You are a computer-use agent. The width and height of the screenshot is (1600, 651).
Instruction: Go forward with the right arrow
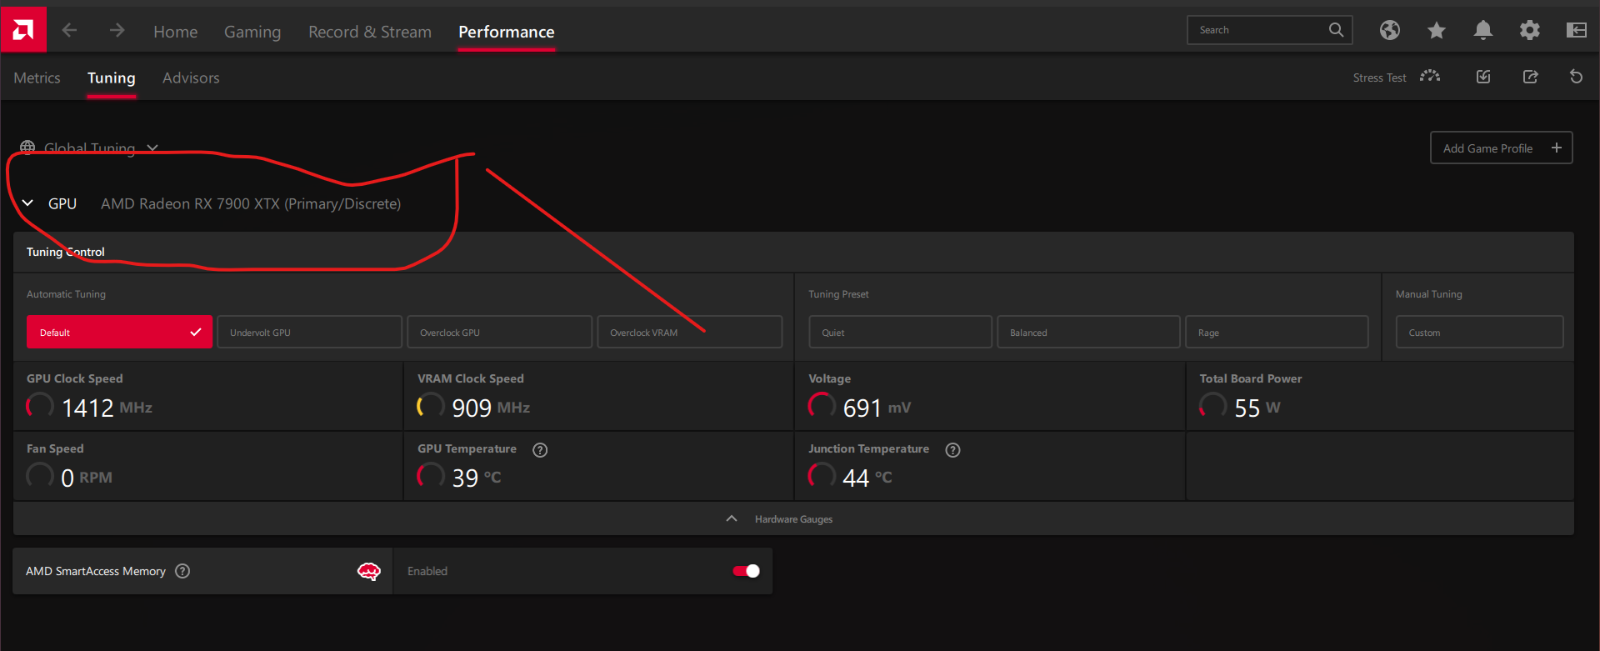117,30
